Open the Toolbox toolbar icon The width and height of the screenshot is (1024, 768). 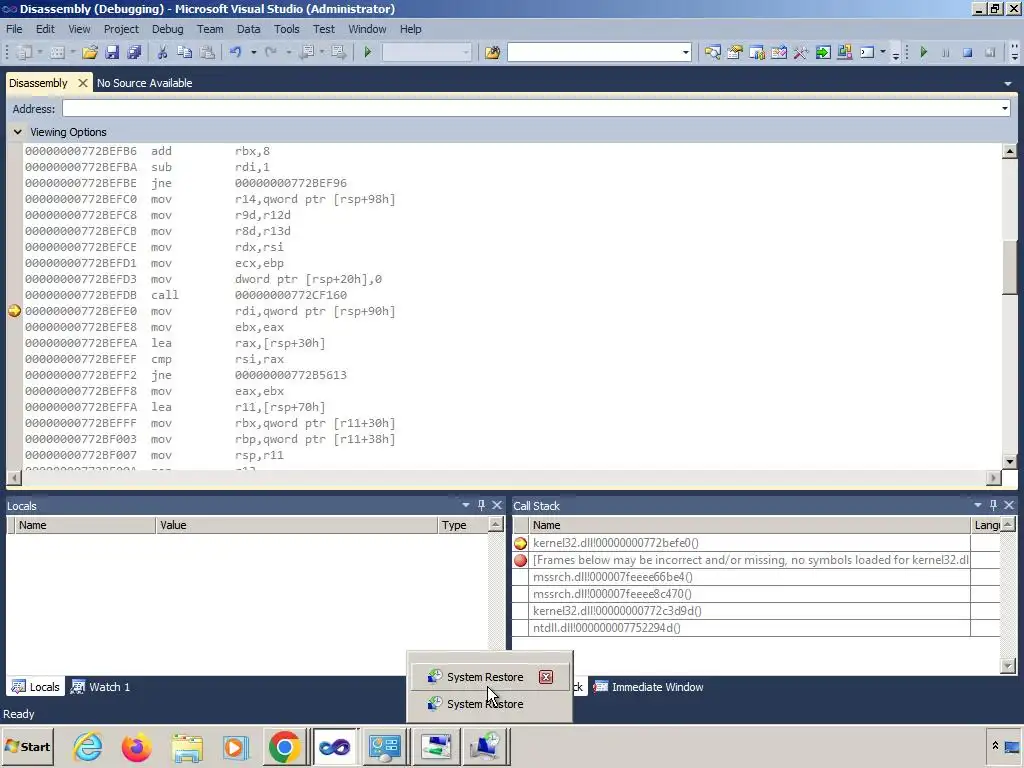pos(801,52)
